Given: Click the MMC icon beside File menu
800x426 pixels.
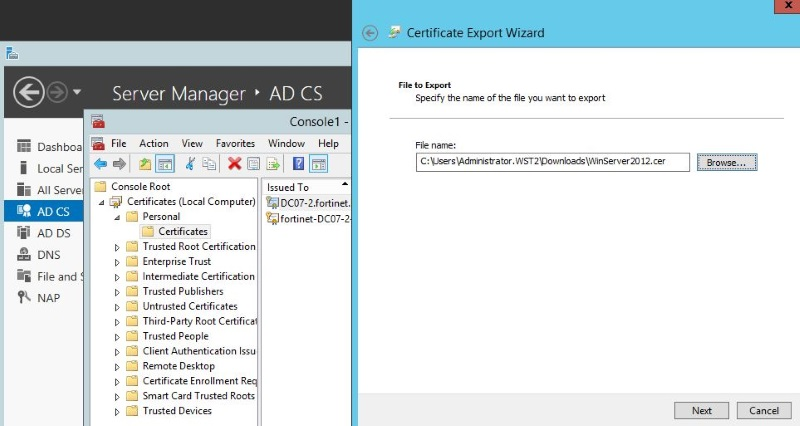Looking at the screenshot, I should point(98,143).
